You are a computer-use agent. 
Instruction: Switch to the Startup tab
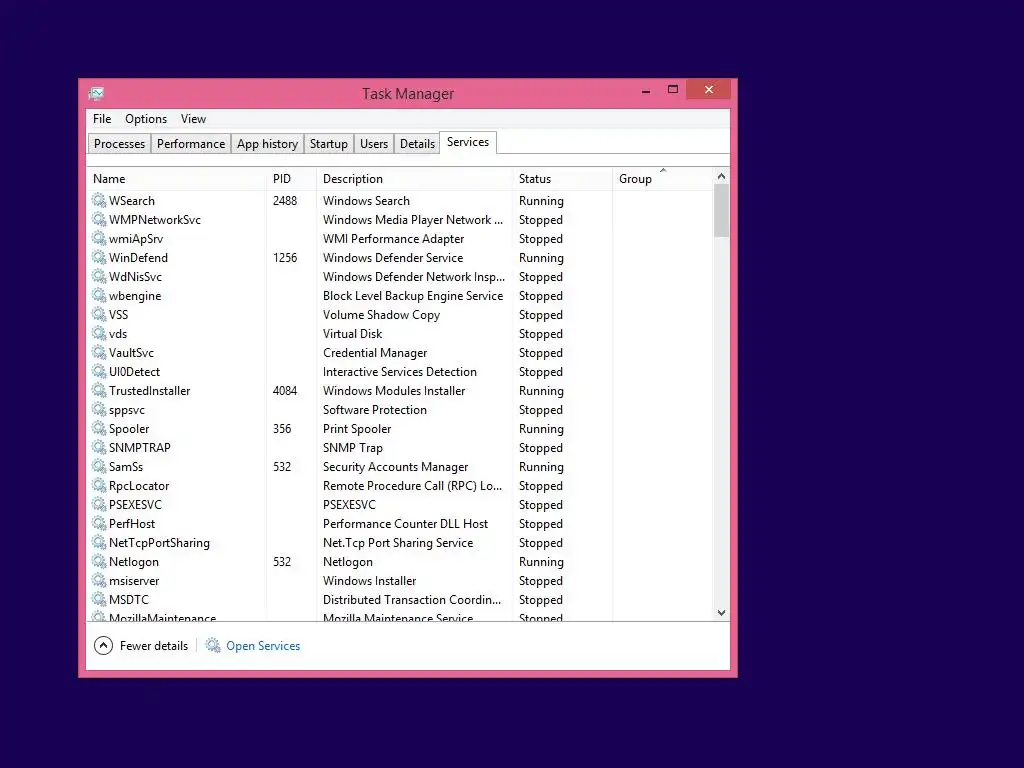click(x=328, y=144)
